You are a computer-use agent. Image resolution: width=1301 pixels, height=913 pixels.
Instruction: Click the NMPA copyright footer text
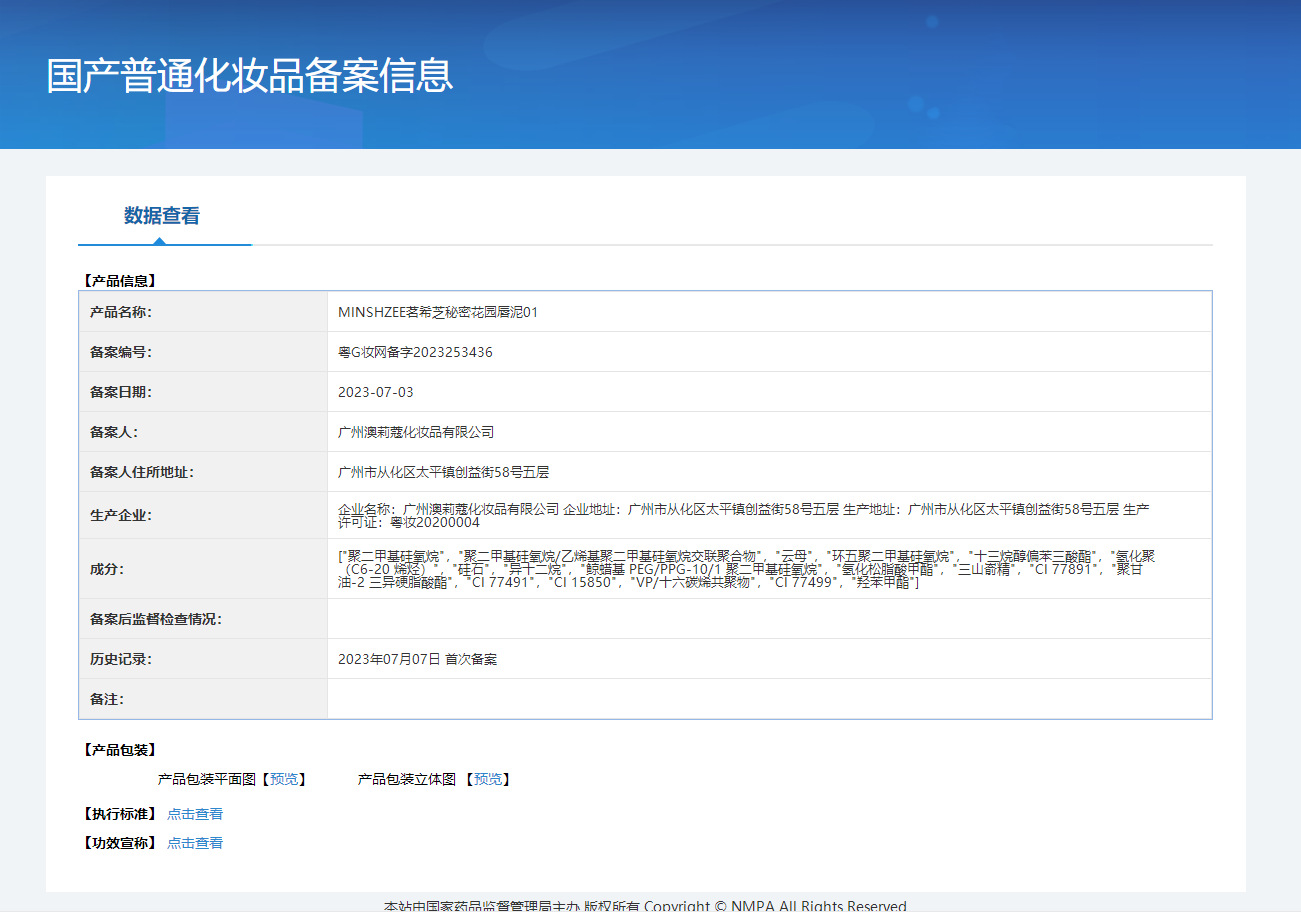pyautogui.click(x=645, y=906)
